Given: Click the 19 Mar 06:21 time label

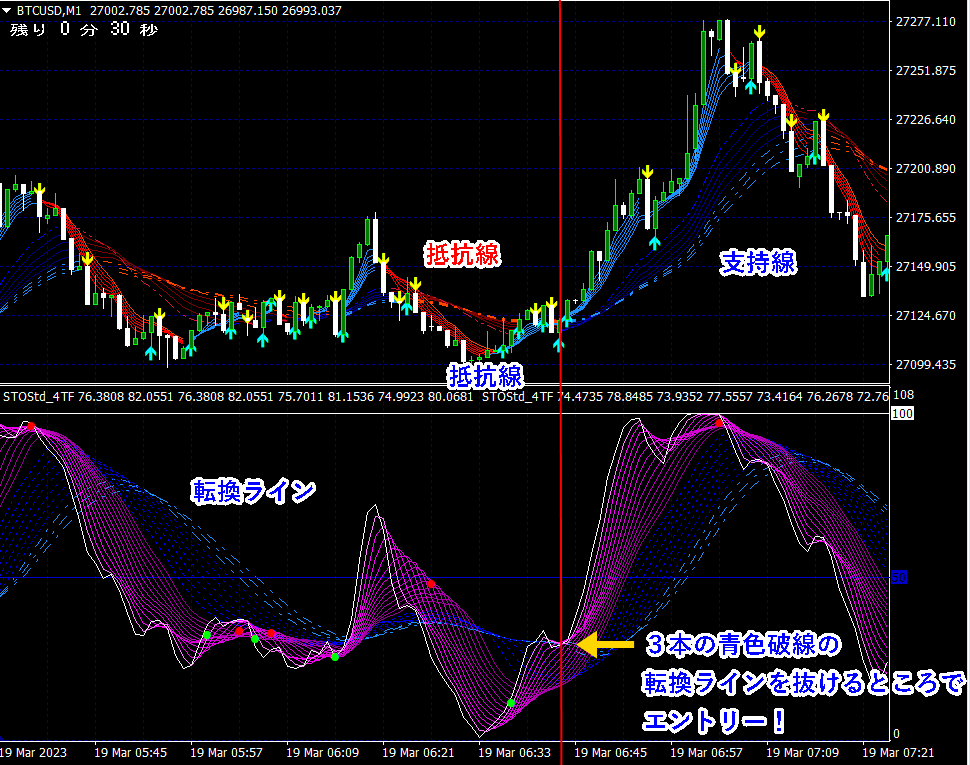Looking at the screenshot, I should pyautogui.click(x=418, y=753).
